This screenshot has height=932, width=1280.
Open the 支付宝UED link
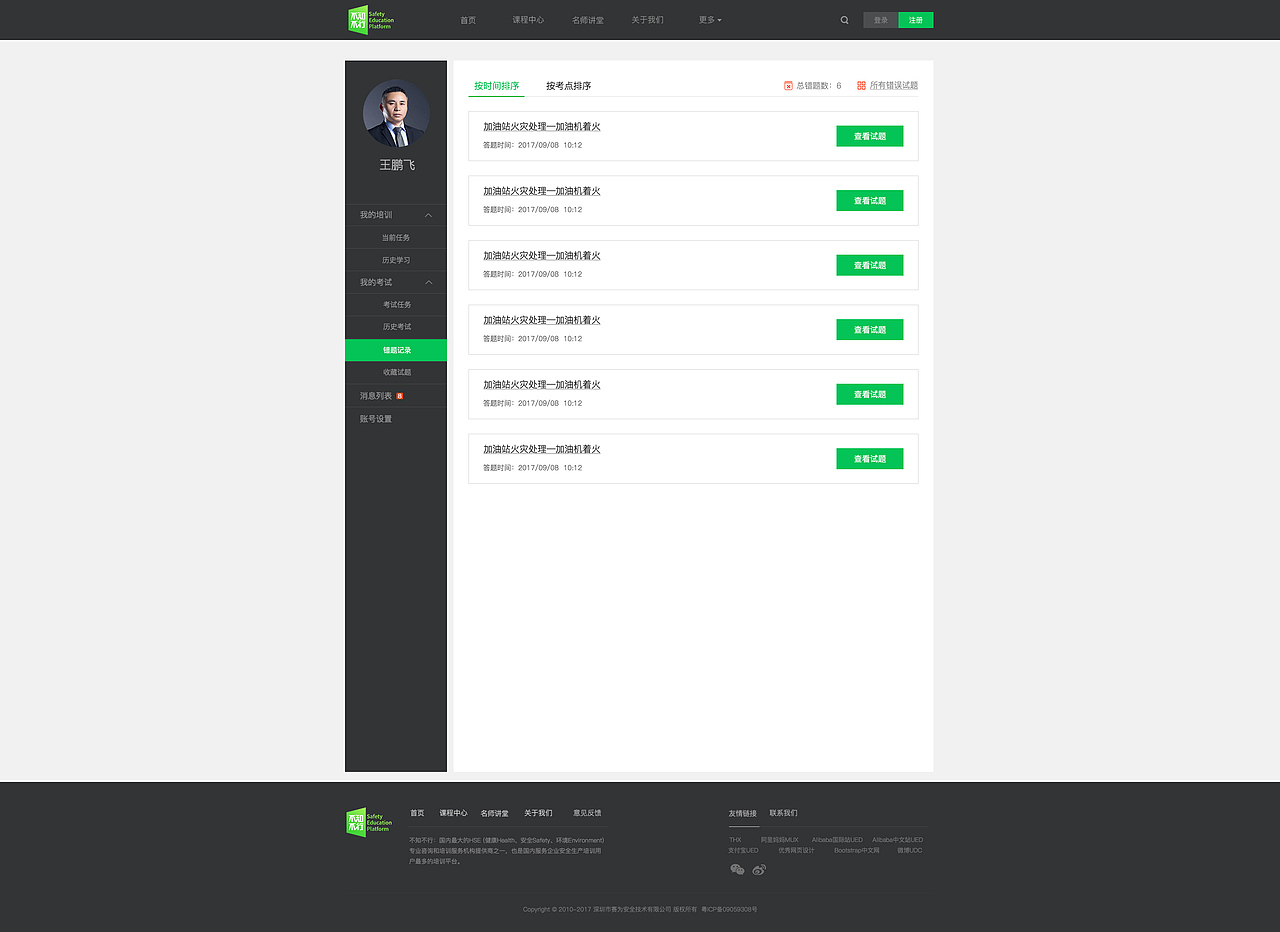pos(743,850)
